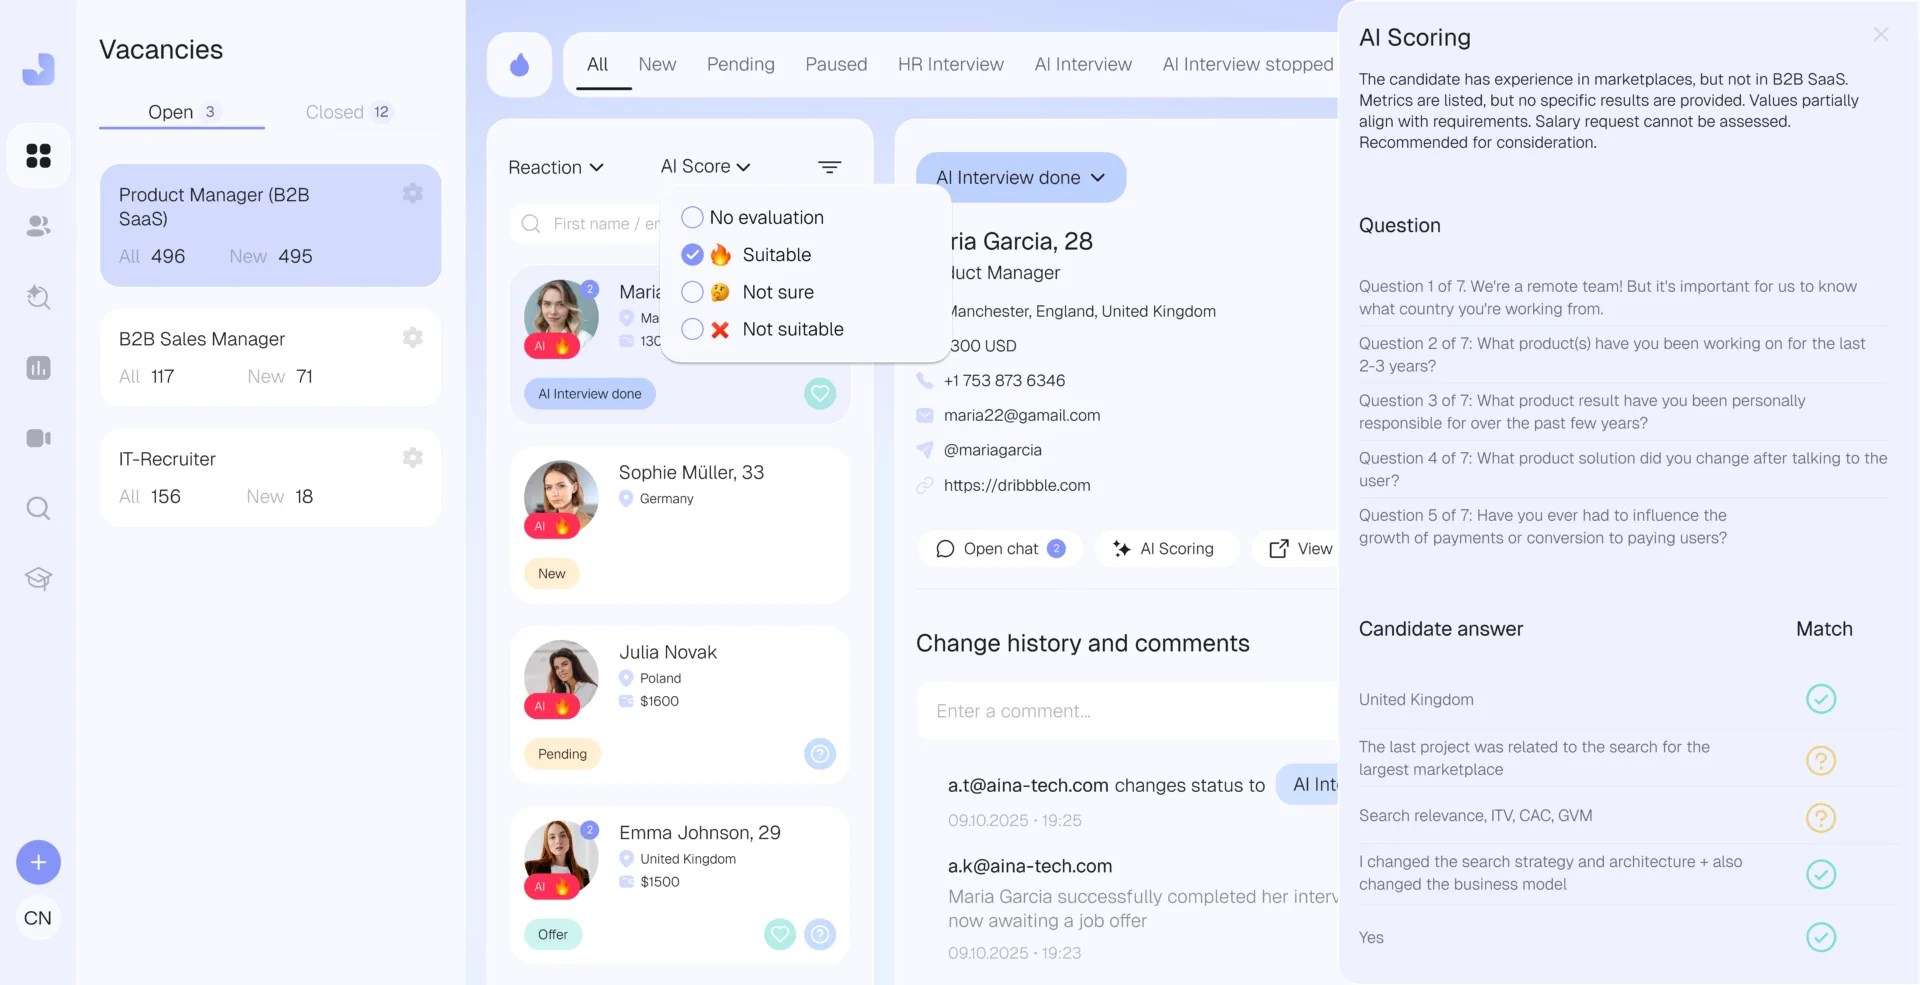Open the candidate list filter lines icon
The height and width of the screenshot is (985, 1920).
[x=829, y=167]
